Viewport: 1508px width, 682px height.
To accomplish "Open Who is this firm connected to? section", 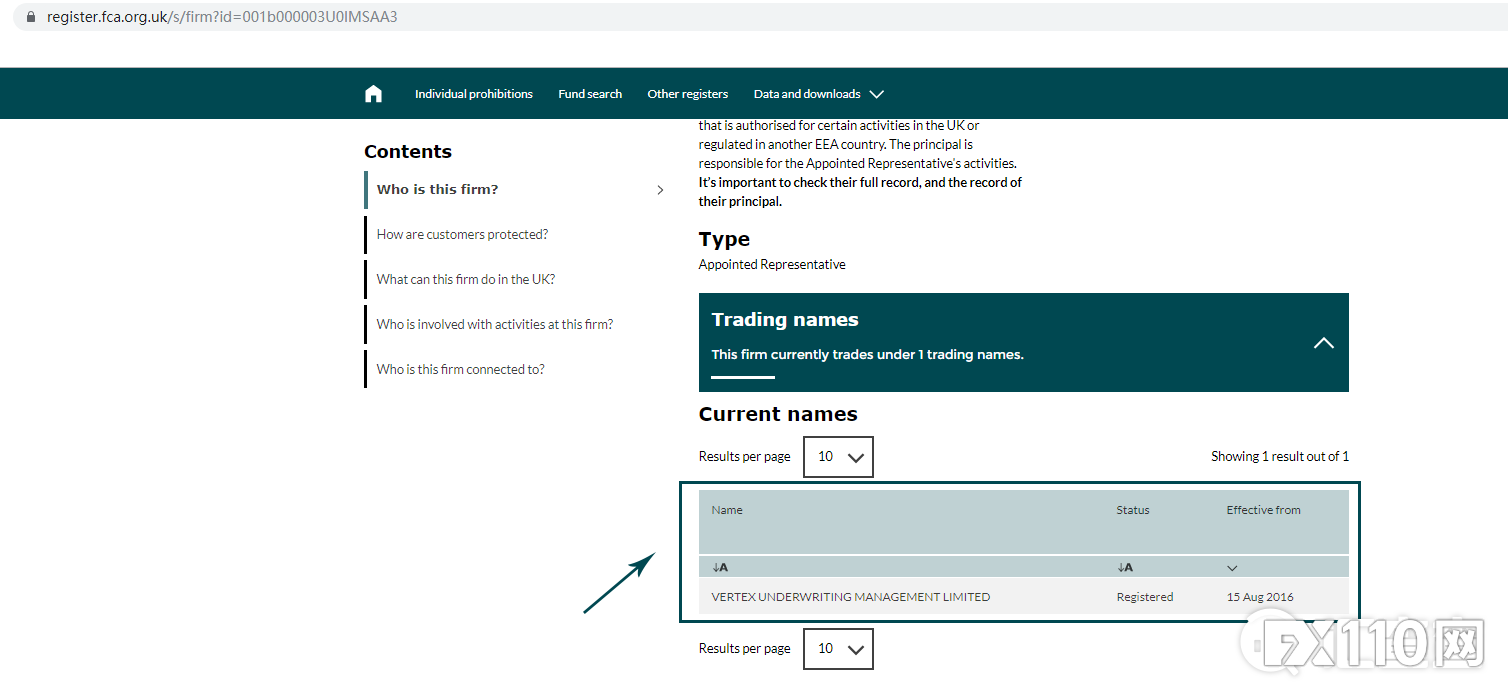I will pos(461,370).
